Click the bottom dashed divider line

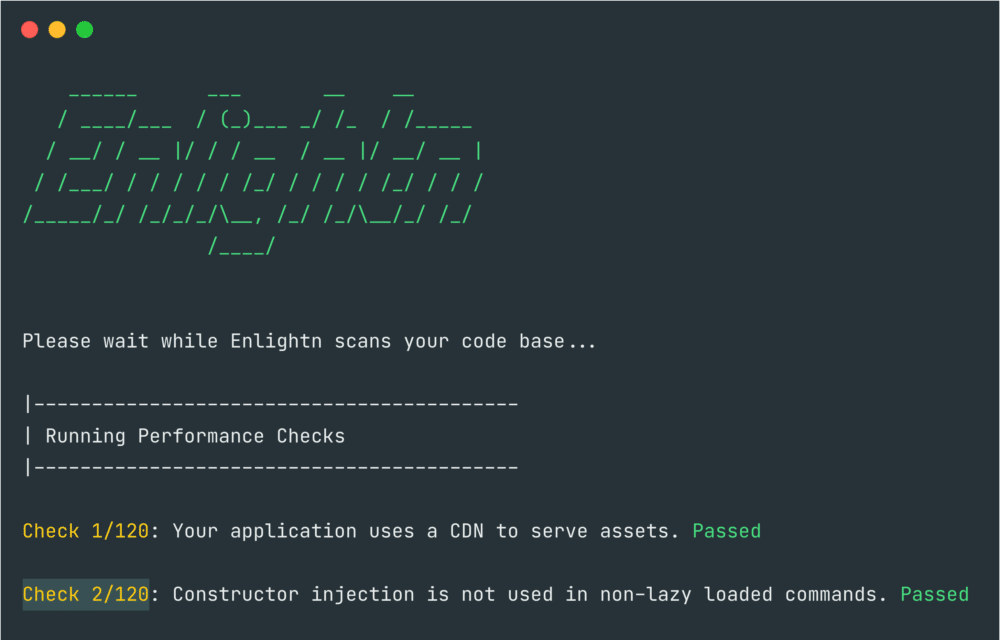(270, 467)
